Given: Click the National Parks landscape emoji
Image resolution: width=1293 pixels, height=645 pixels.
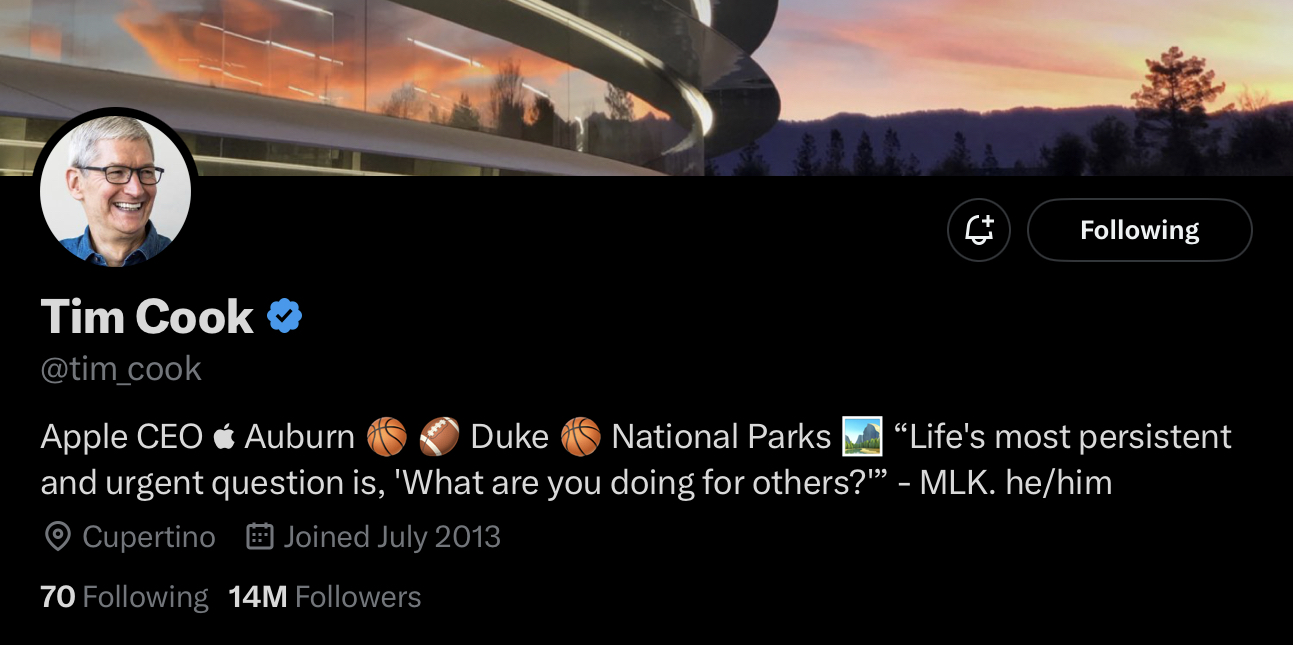Looking at the screenshot, I should point(863,437).
